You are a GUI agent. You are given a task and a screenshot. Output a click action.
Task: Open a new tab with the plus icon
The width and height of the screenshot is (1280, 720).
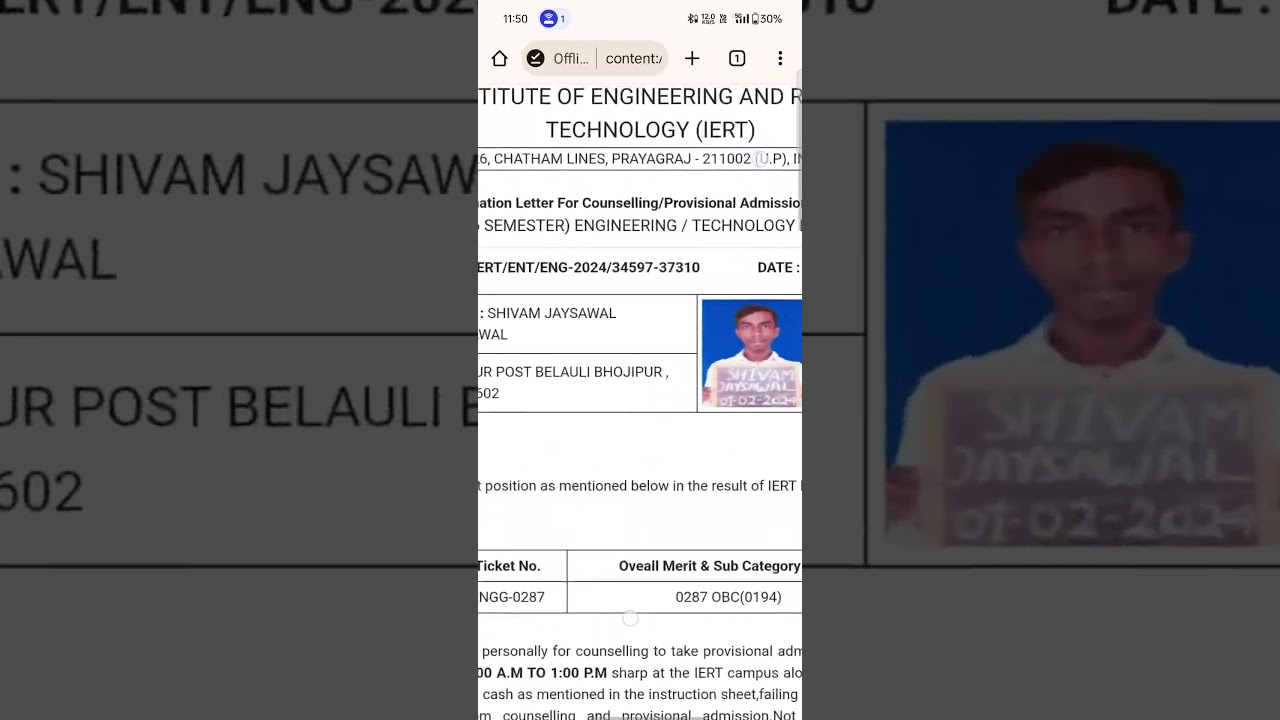point(692,59)
